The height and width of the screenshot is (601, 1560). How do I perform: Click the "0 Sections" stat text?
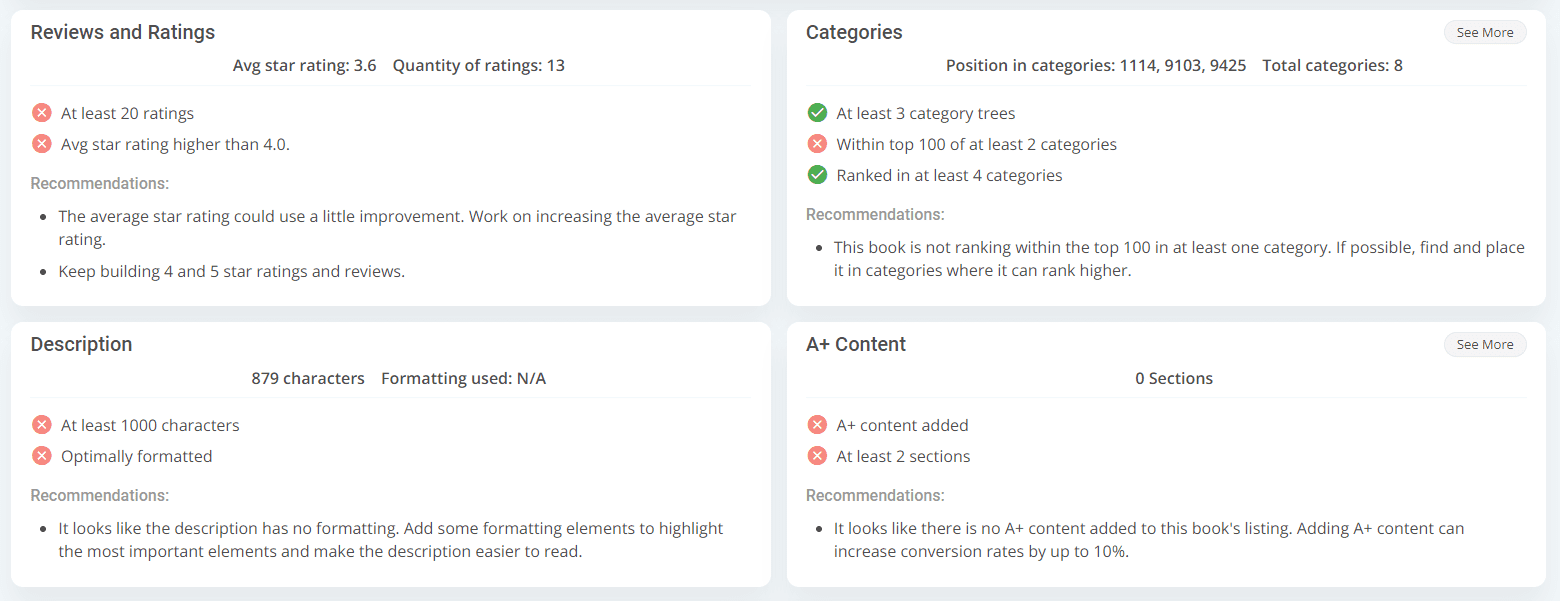coord(1174,379)
